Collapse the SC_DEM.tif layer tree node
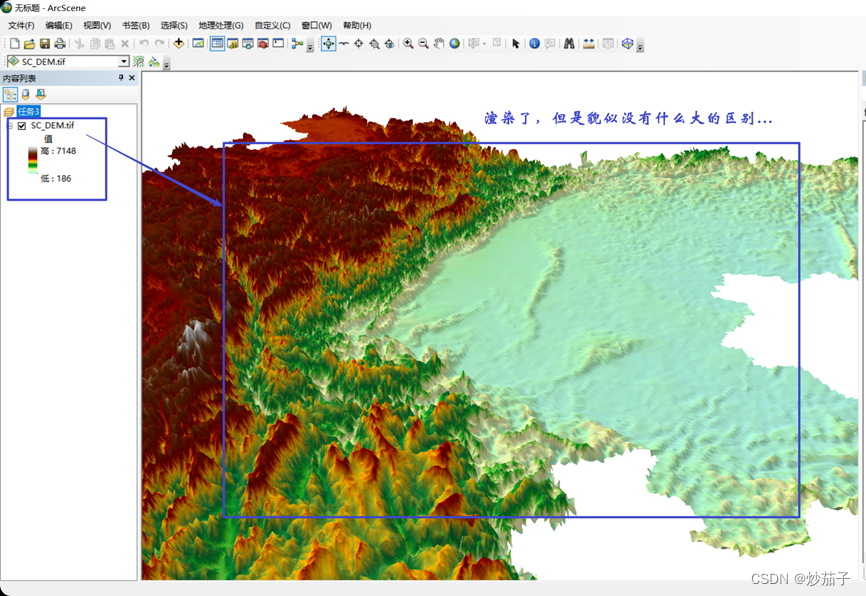The height and width of the screenshot is (596, 866). 9,126
